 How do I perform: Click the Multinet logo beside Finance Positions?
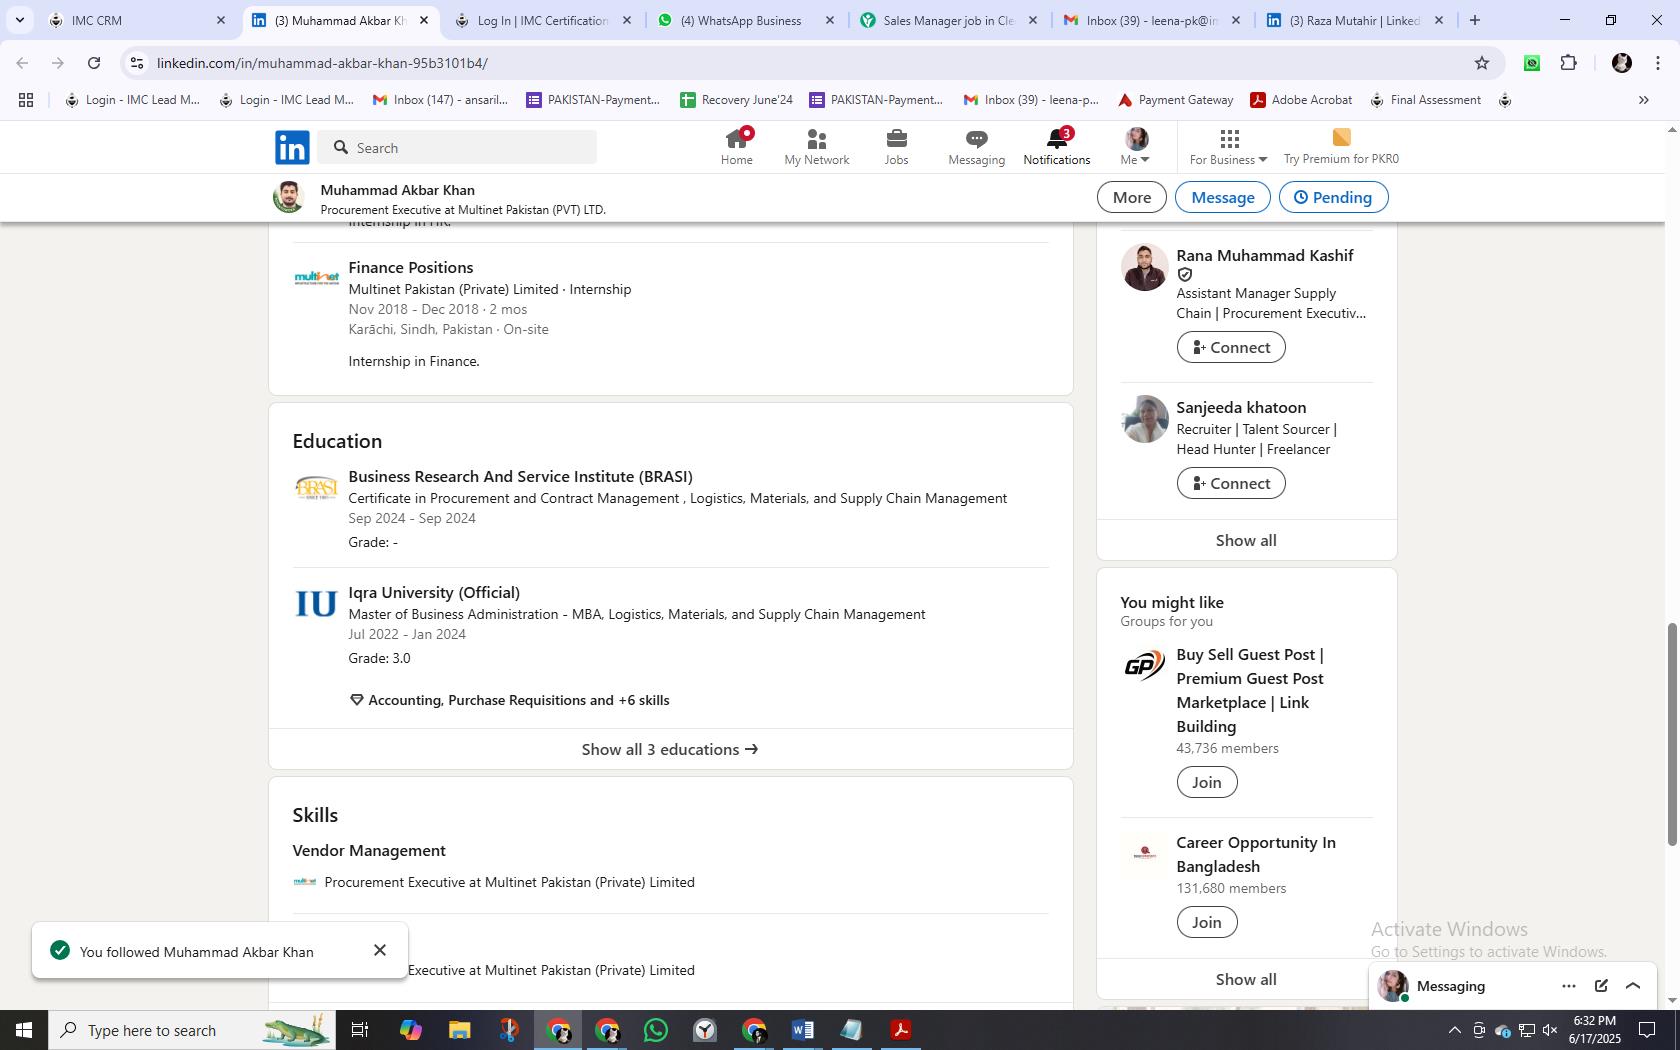point(316,278)
